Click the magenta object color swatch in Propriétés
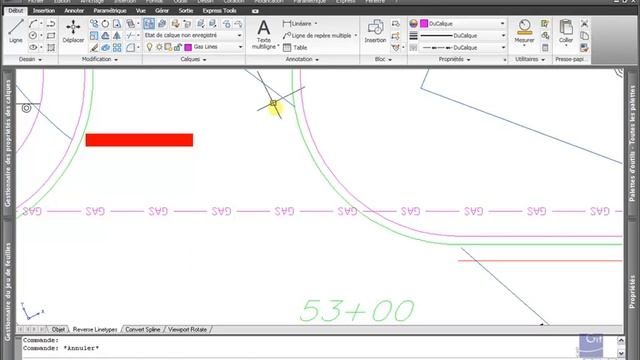The width and height of the screenshot is (640, 360). point(424,24)
